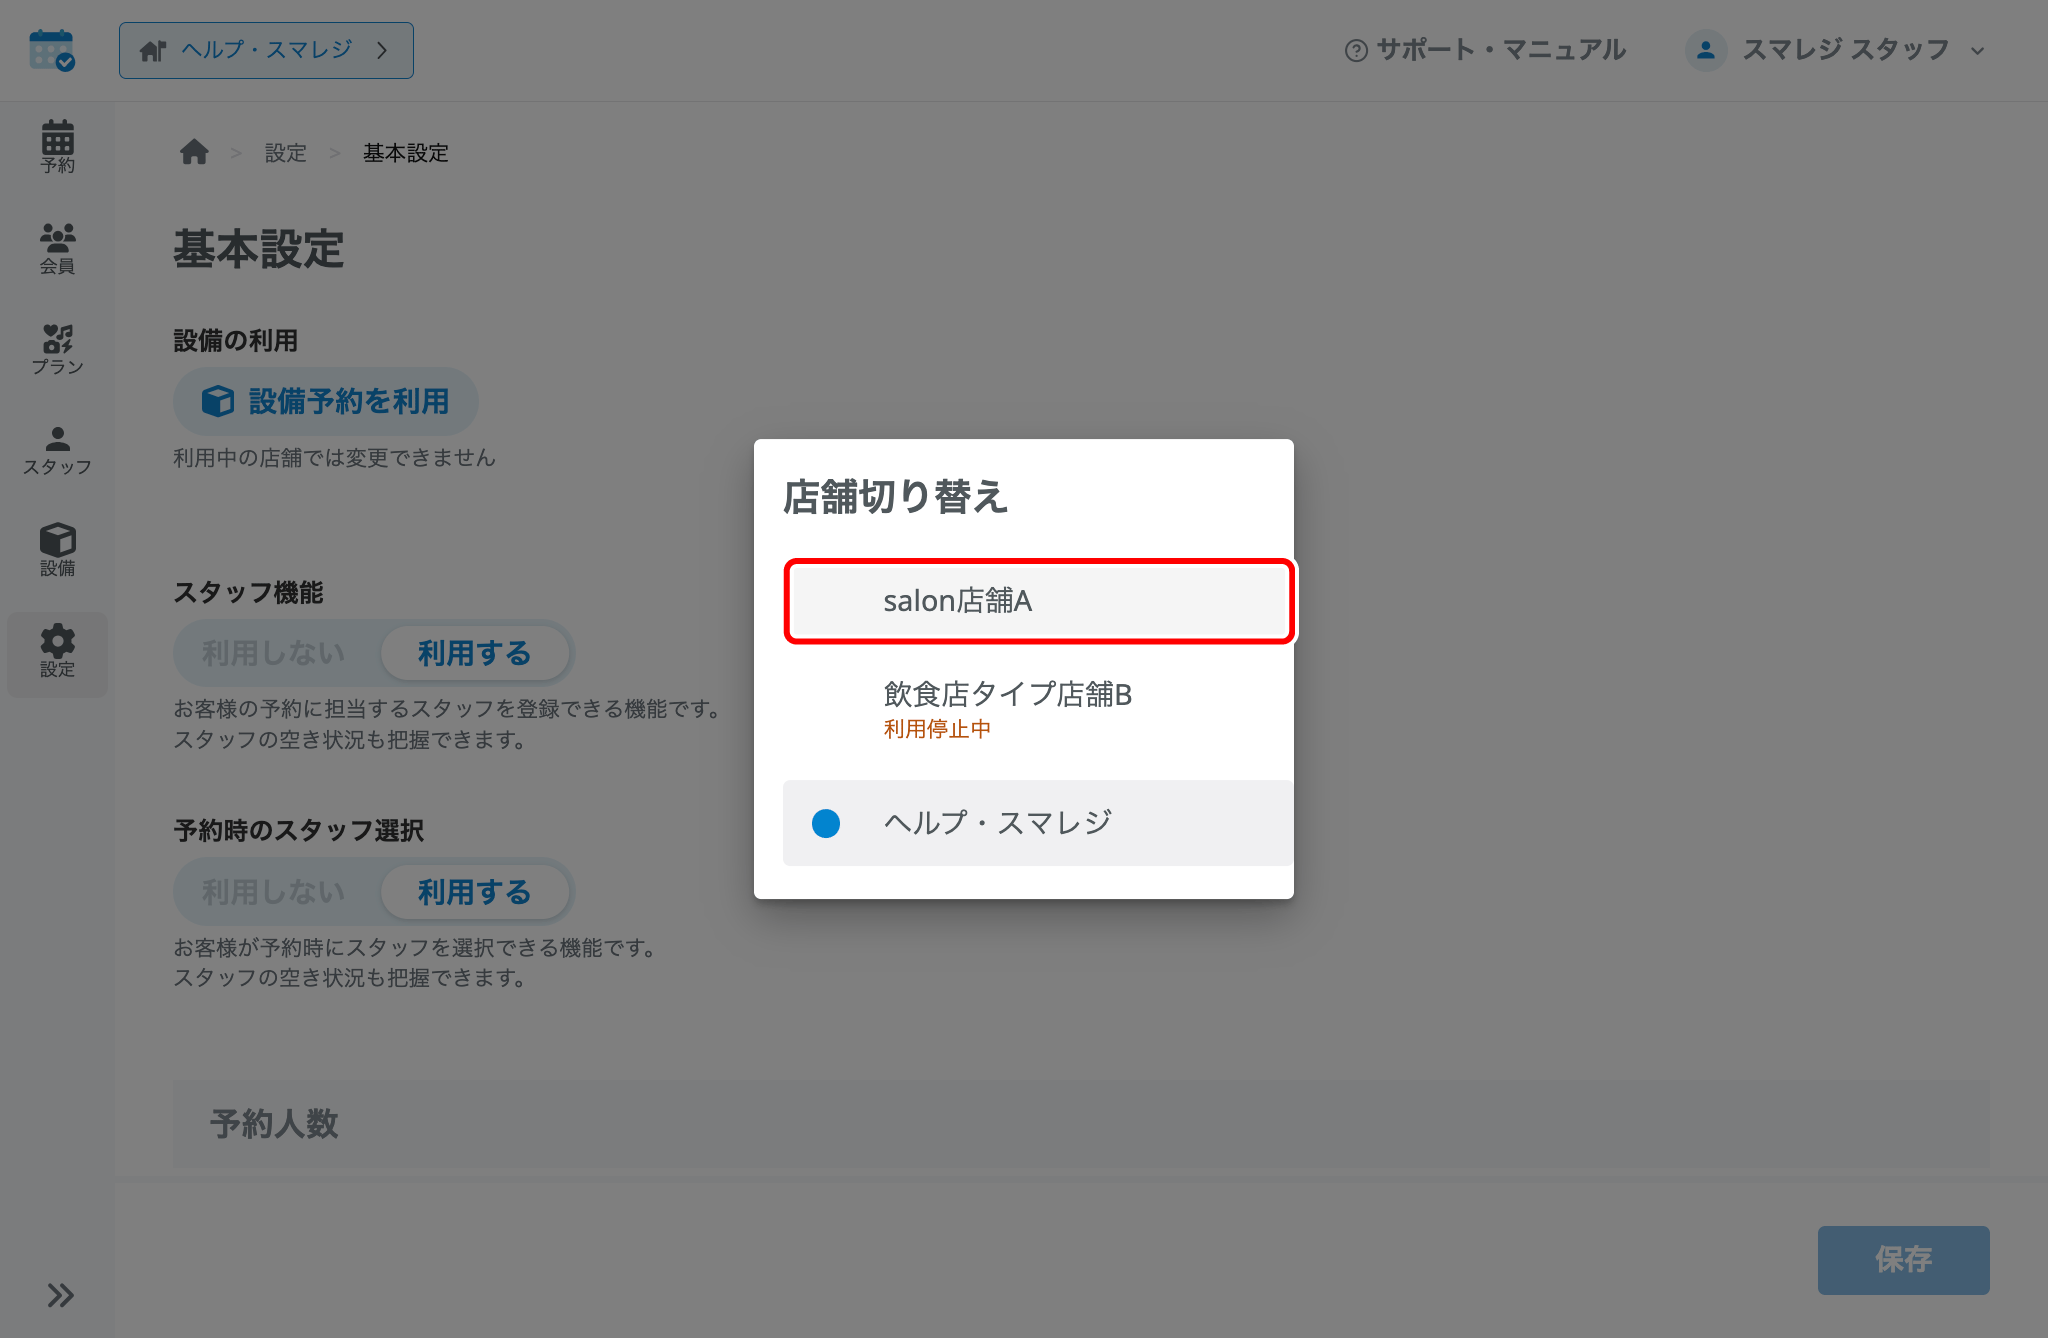Open the 設備 sidebar icon
This screenshot has width=2048, height=1338.
pyautogui.click(x=57, y=550)
